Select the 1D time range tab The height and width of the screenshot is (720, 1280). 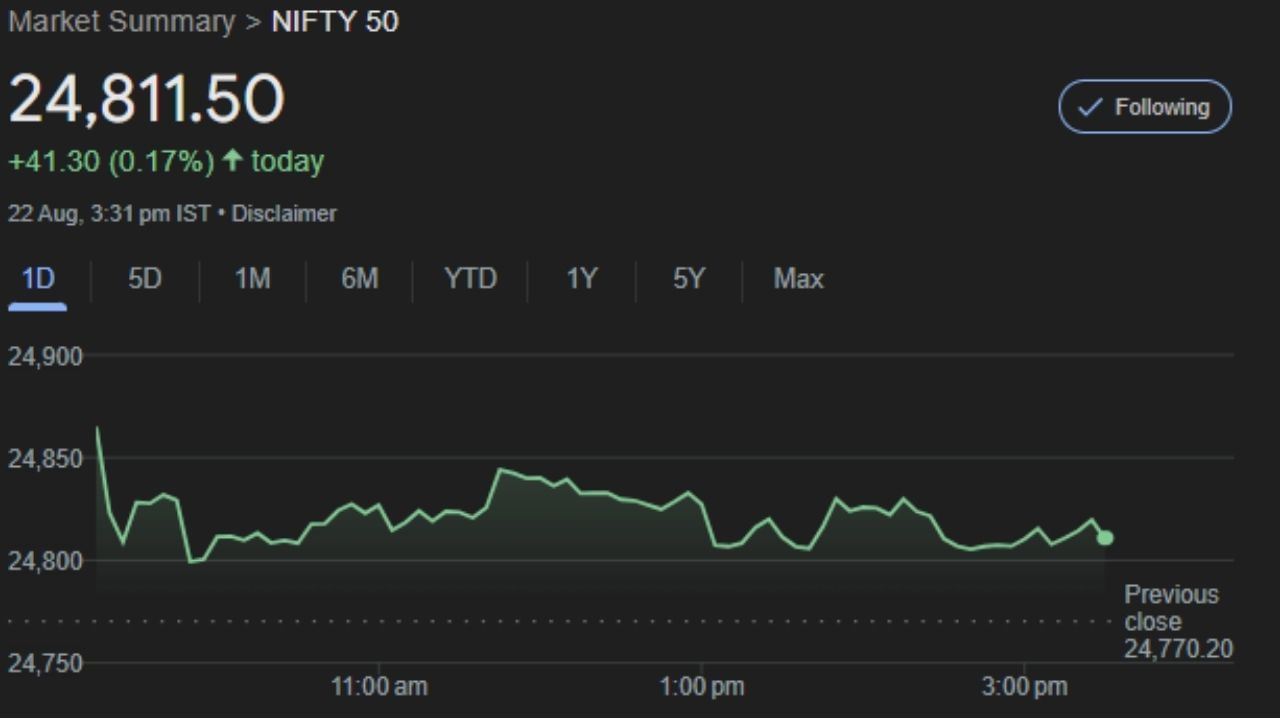(x=38, y=279)
